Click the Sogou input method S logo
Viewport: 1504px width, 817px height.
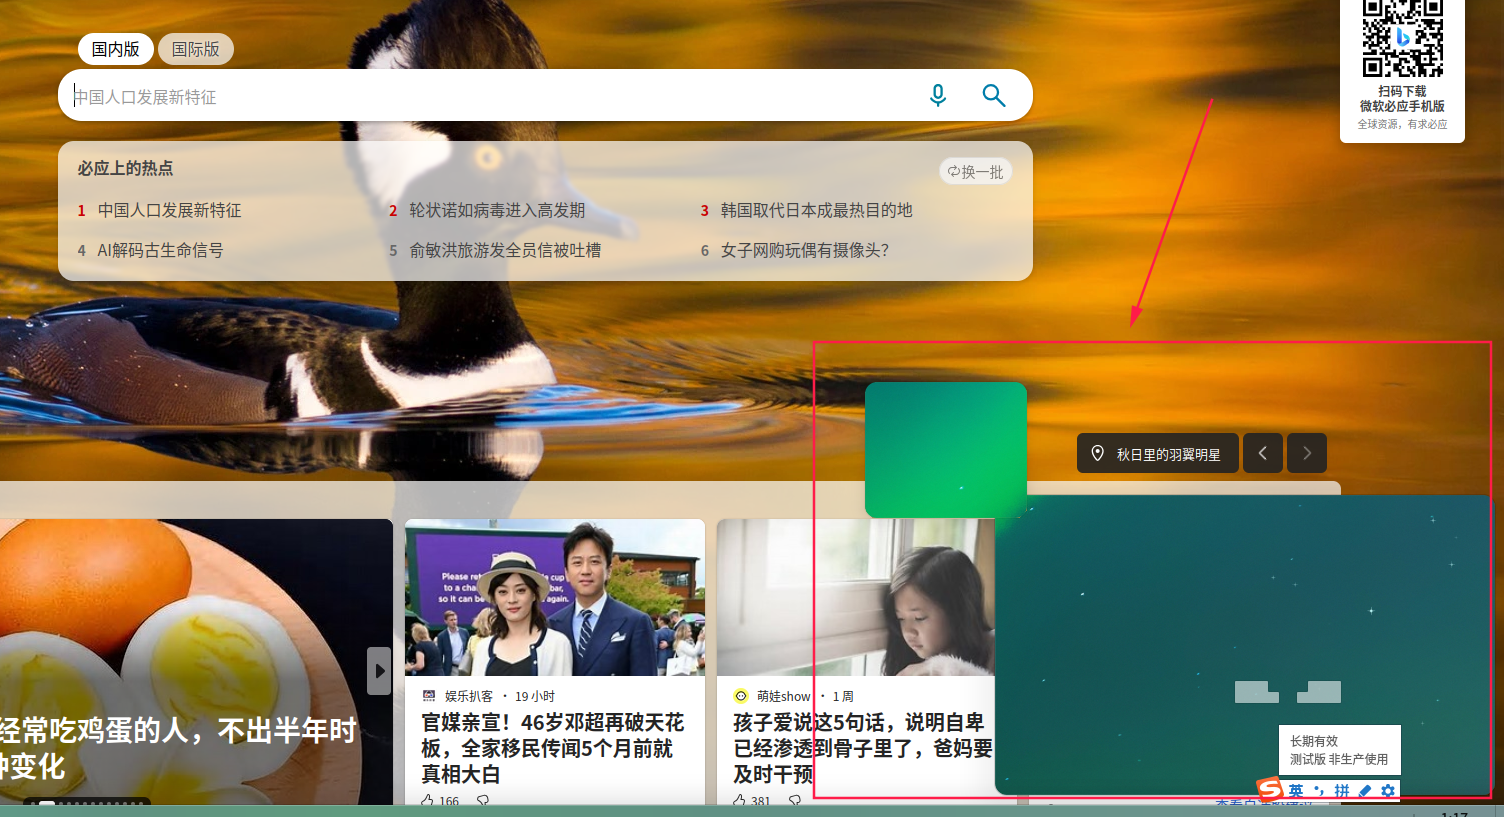pos(1270,789)
